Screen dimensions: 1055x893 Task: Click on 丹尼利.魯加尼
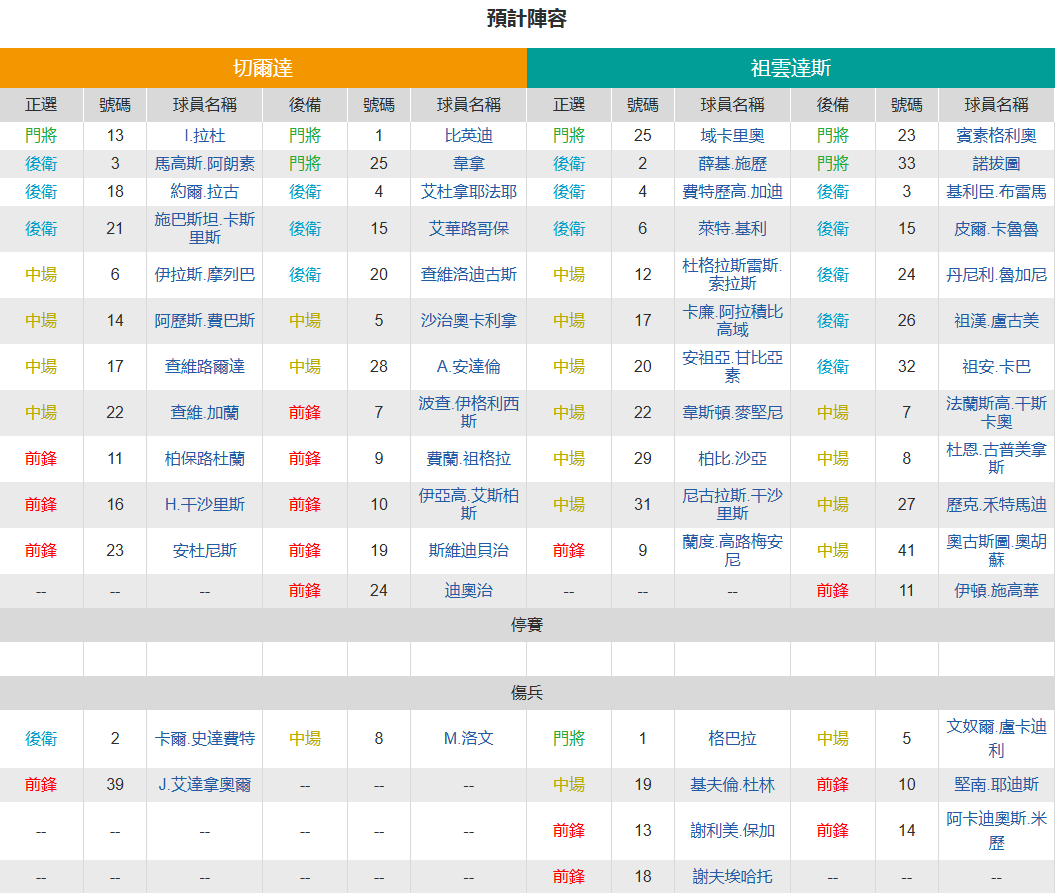pyautogui.click(x=996, y=275)
